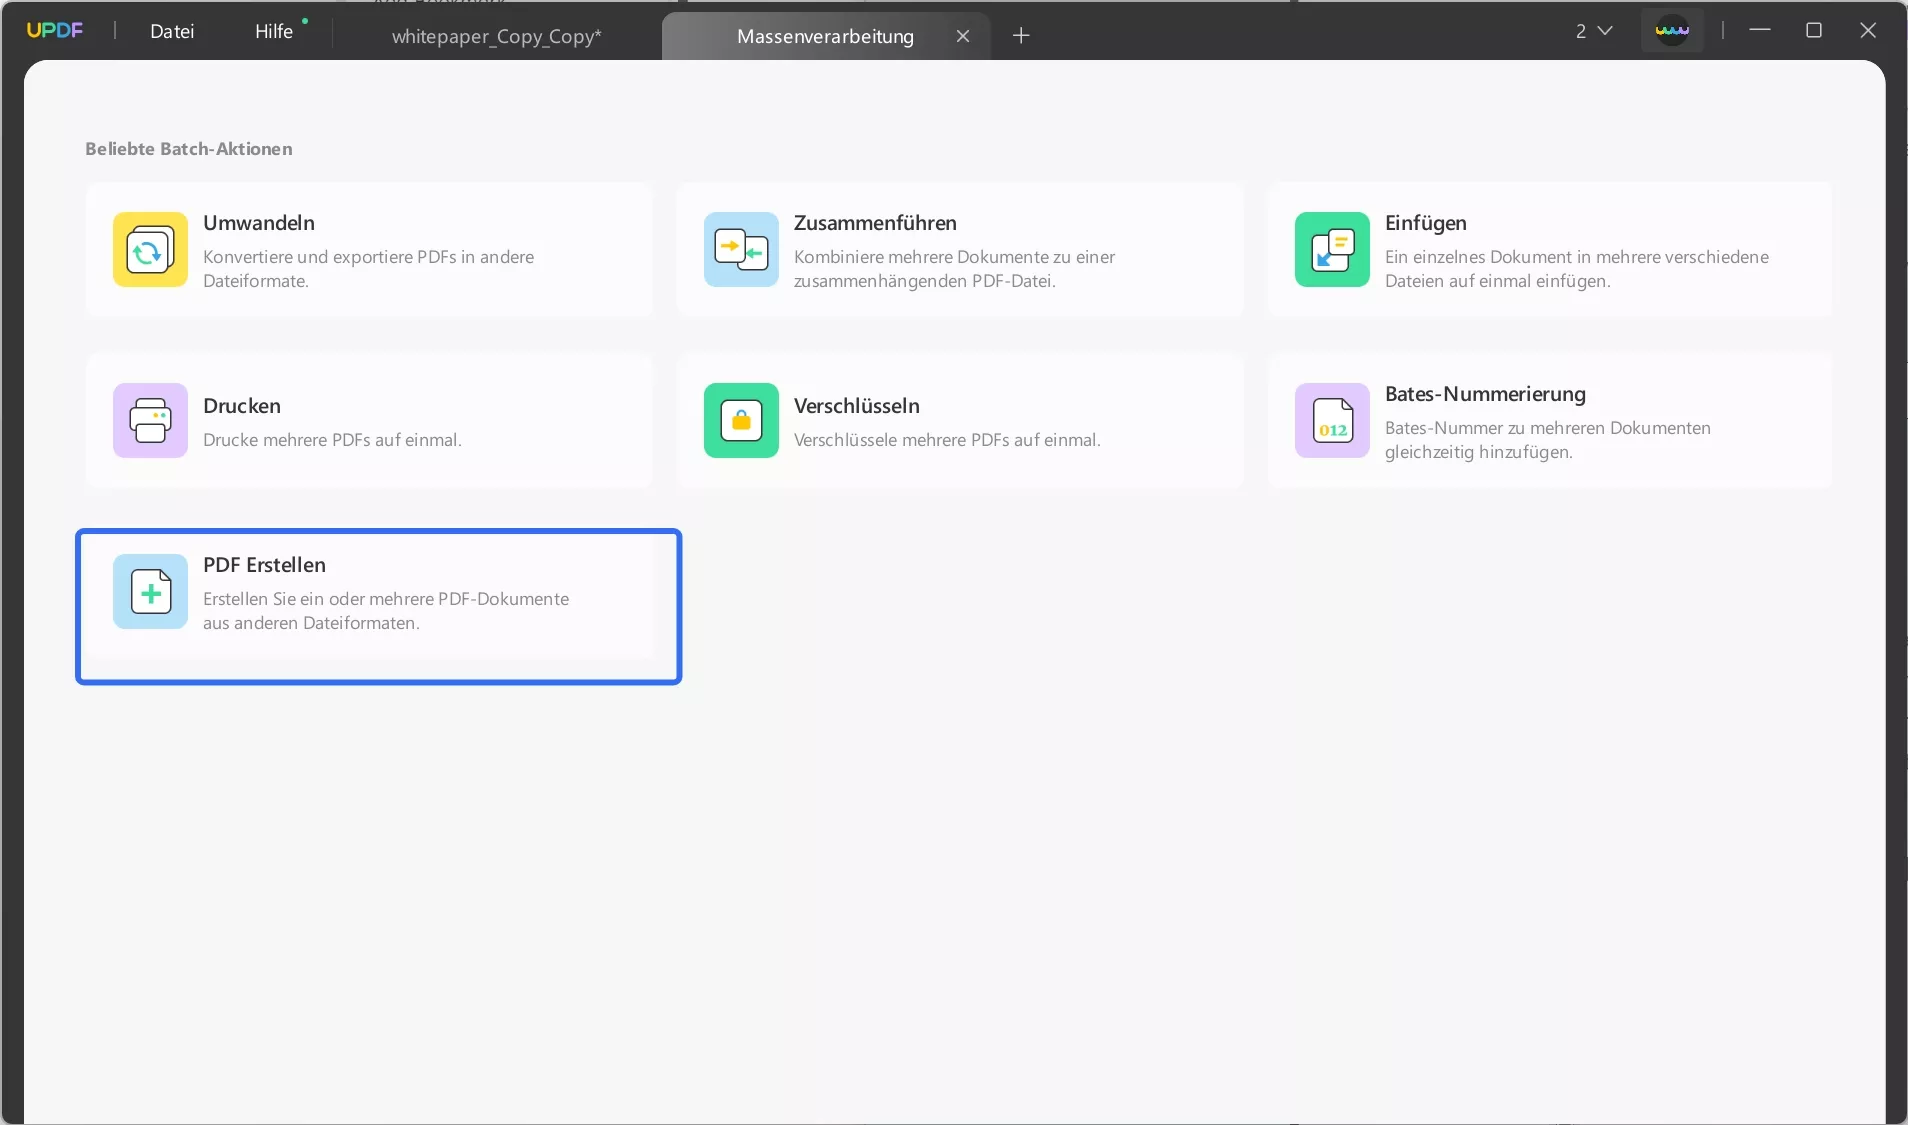Open the Verschlüsseln batch action title
Viewport: 1908px width, 1125px height.
click(857, 406)
